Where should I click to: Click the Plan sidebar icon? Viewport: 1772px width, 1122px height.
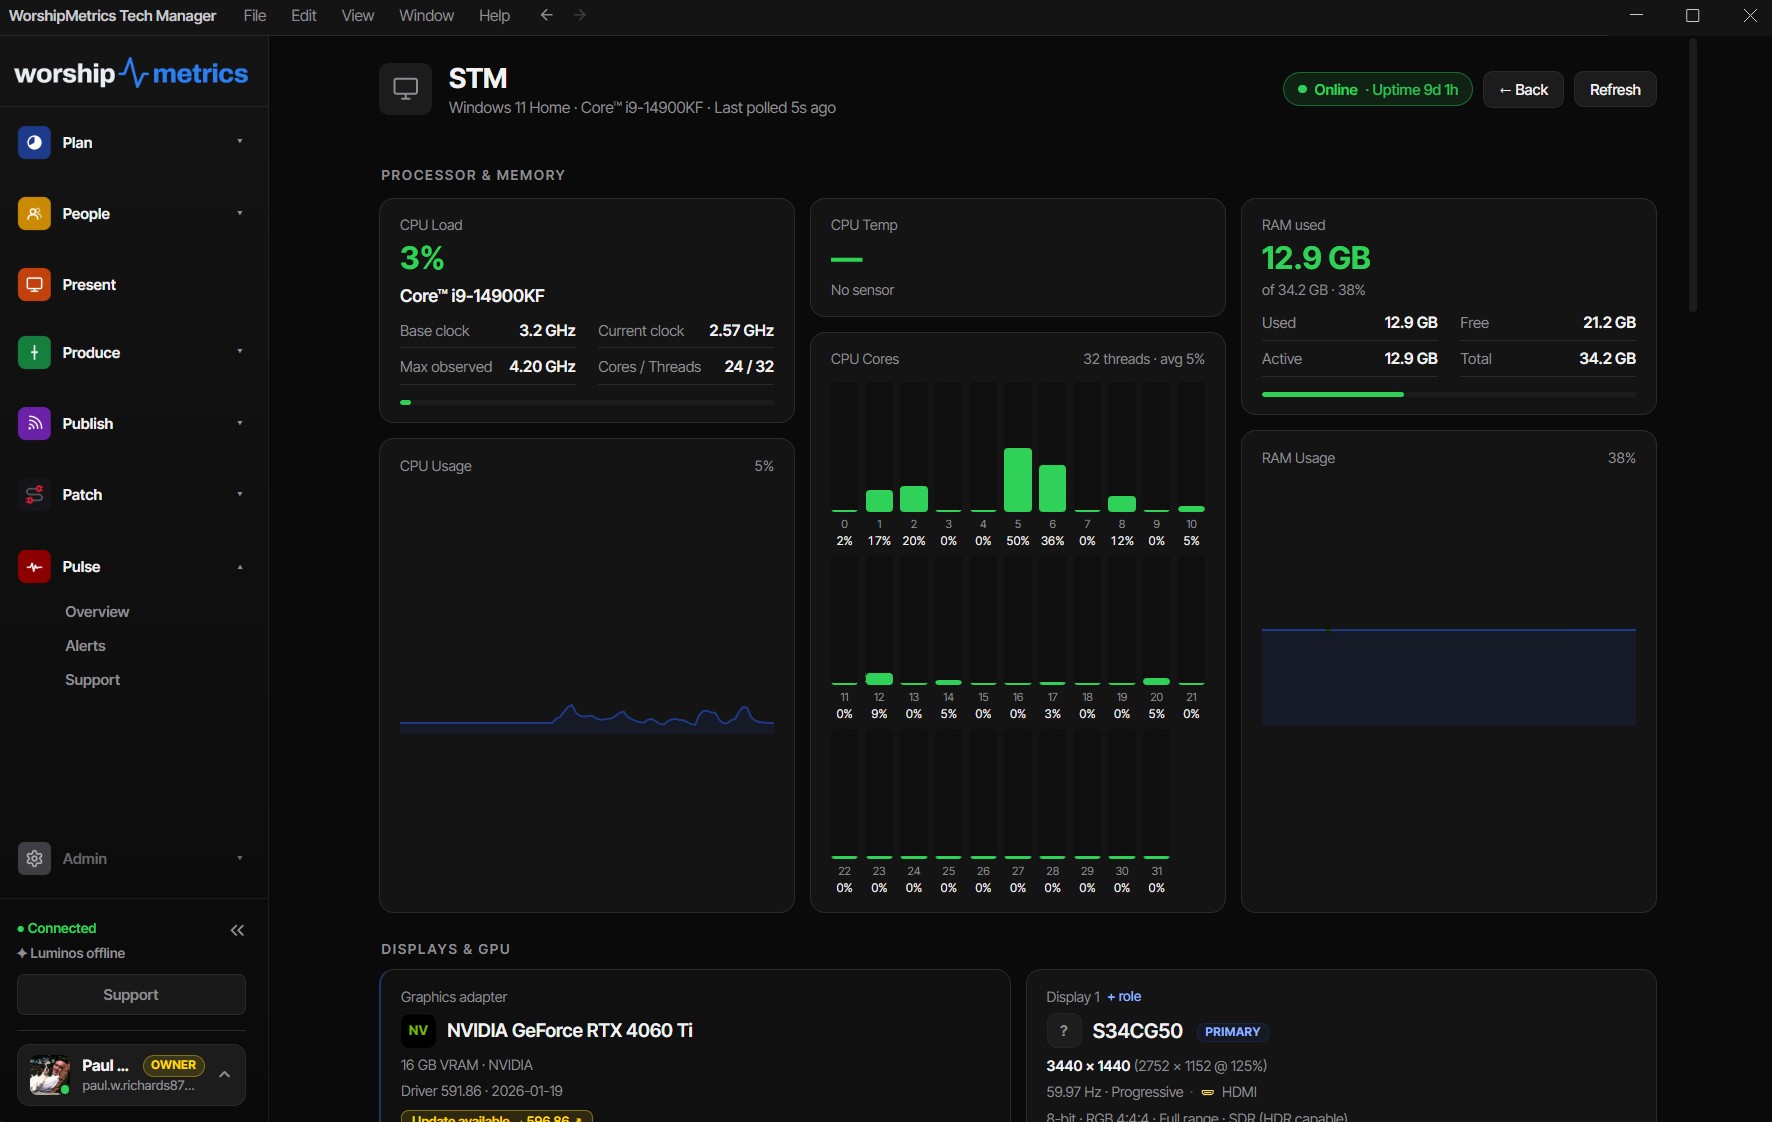[34, 143]
